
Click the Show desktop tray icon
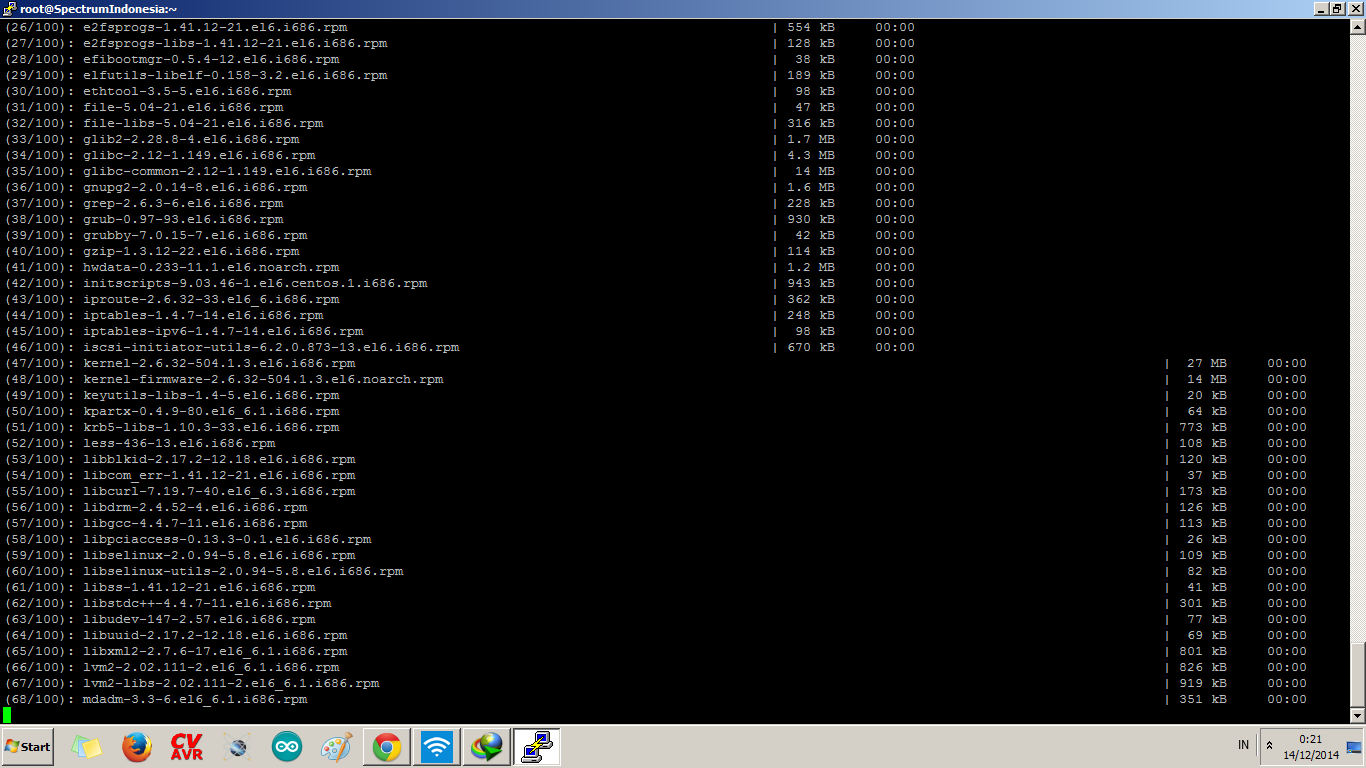[1354, 747]
